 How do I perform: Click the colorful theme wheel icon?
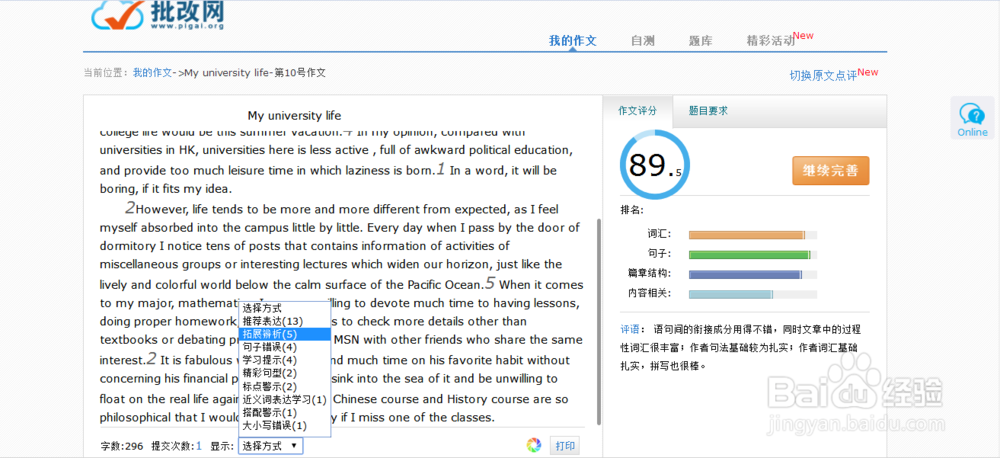[x=534, y=446]
